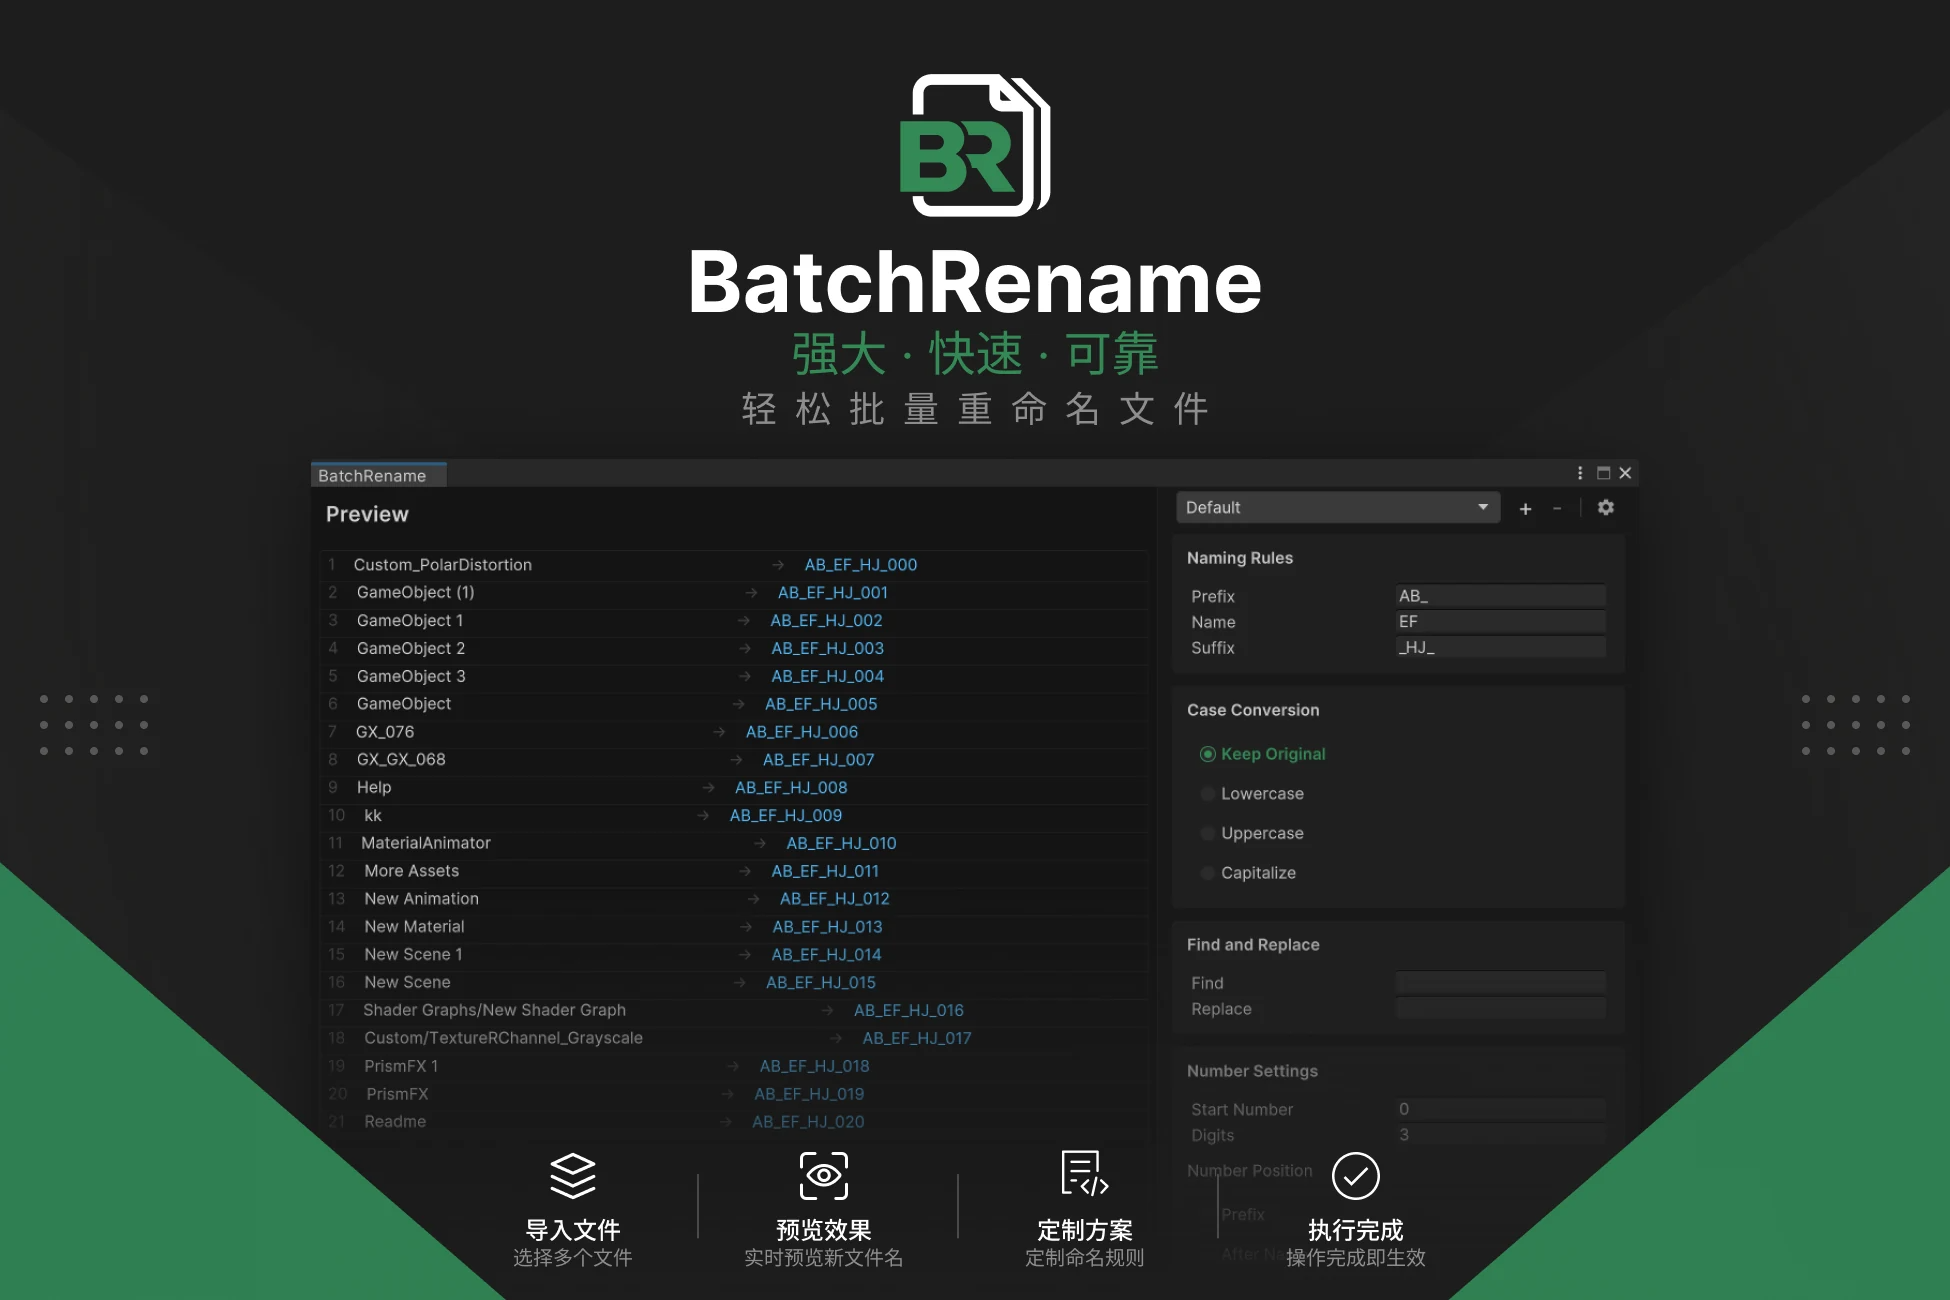Close the BatchRename window

tap(1625, 473)
